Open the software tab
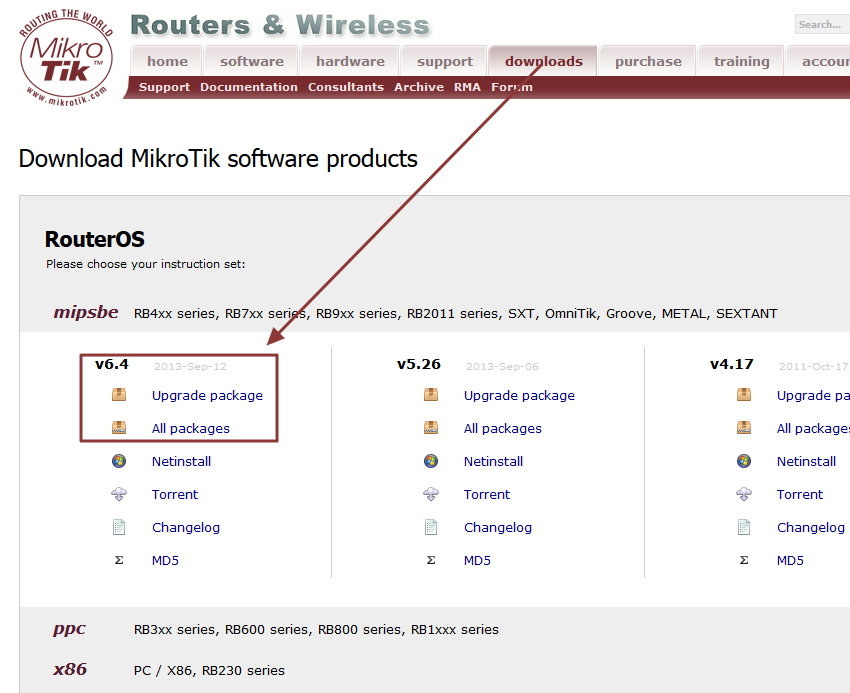Image resolution: width=850 pixels, height=693 pixels. point(252,61)
